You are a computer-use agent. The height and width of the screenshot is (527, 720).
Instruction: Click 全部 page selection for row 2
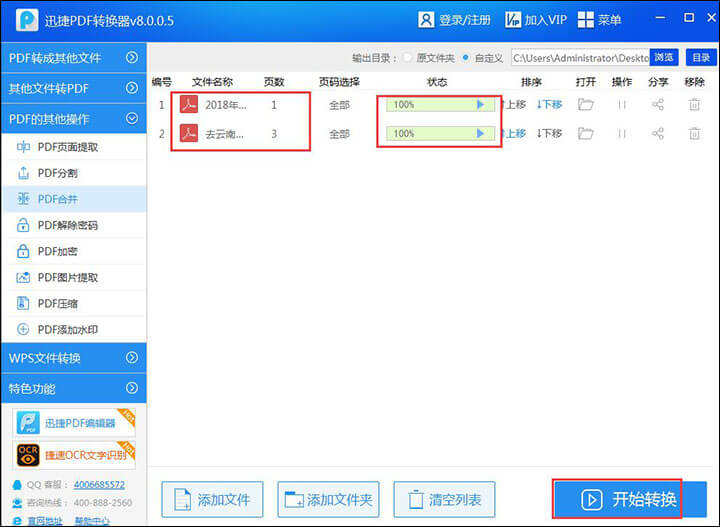point(339,134)
